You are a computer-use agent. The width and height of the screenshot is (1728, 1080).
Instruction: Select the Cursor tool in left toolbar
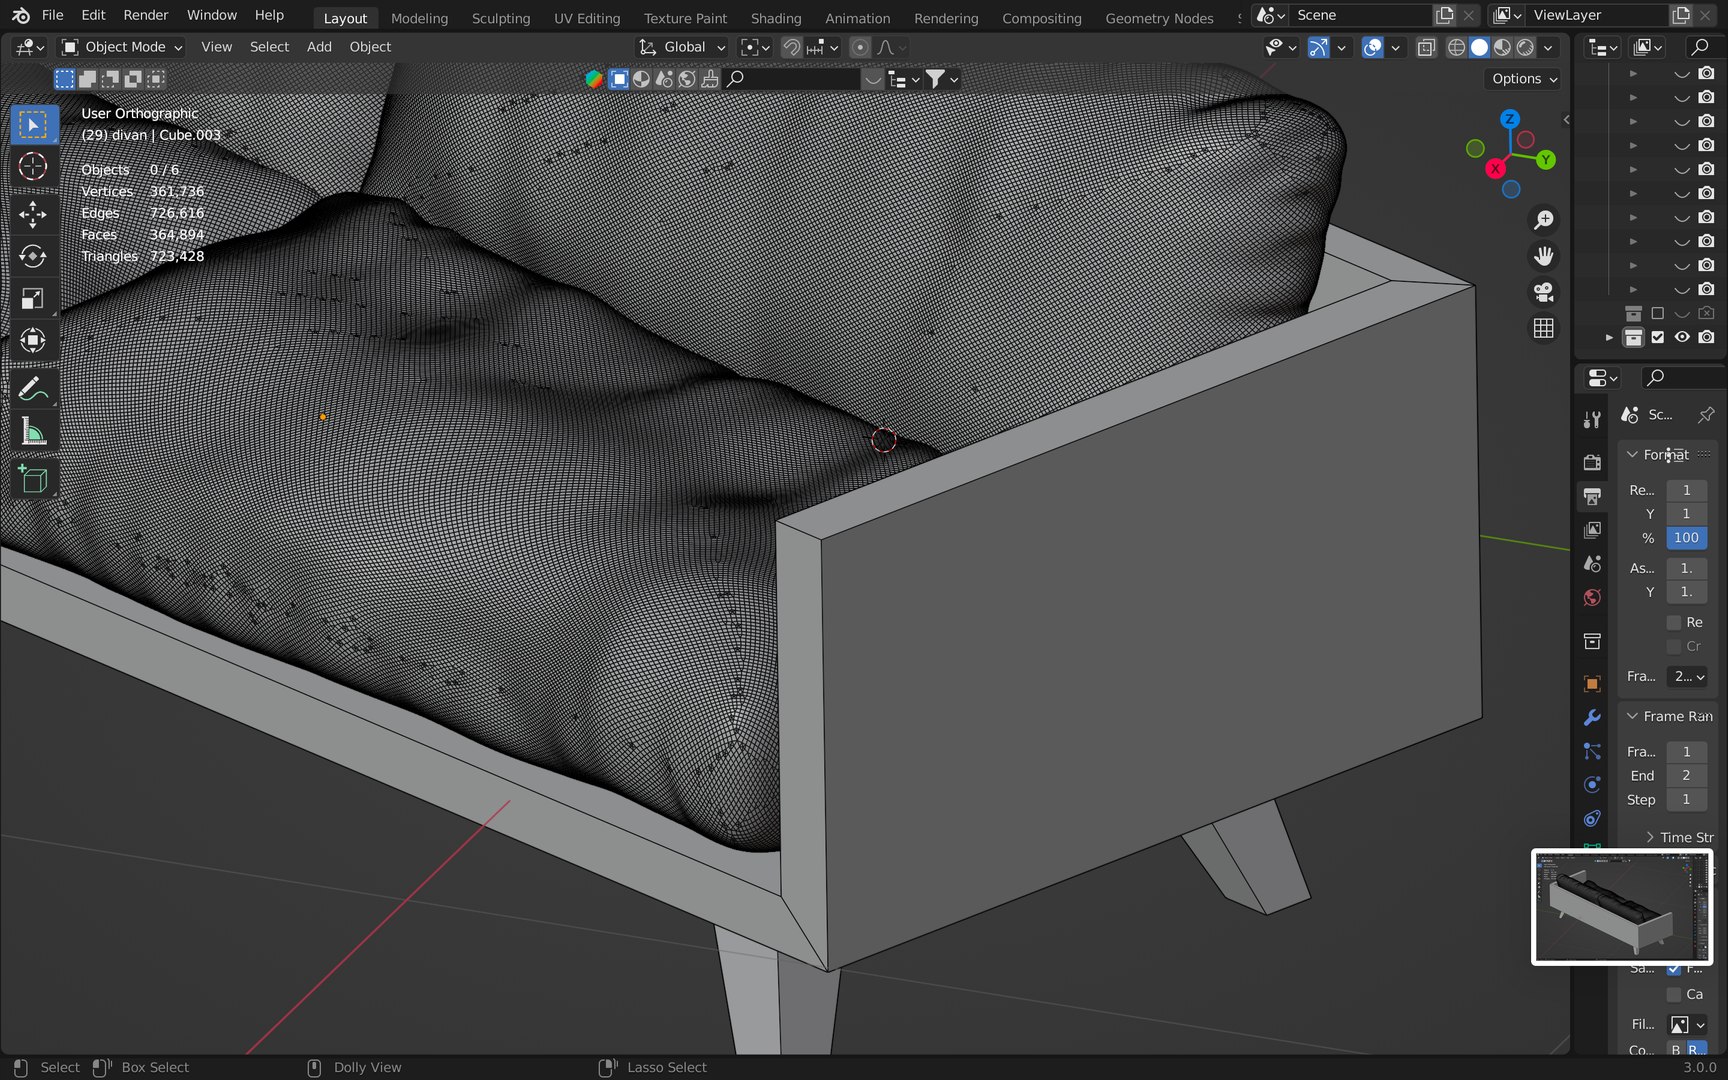33,167
